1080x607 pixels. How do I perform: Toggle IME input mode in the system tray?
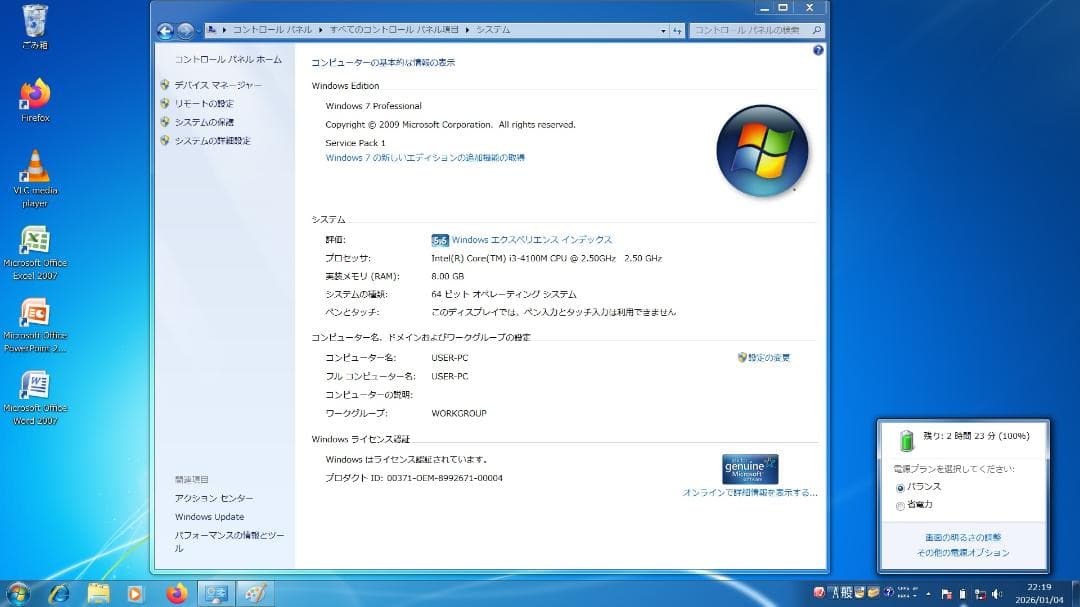pos(835,592)
